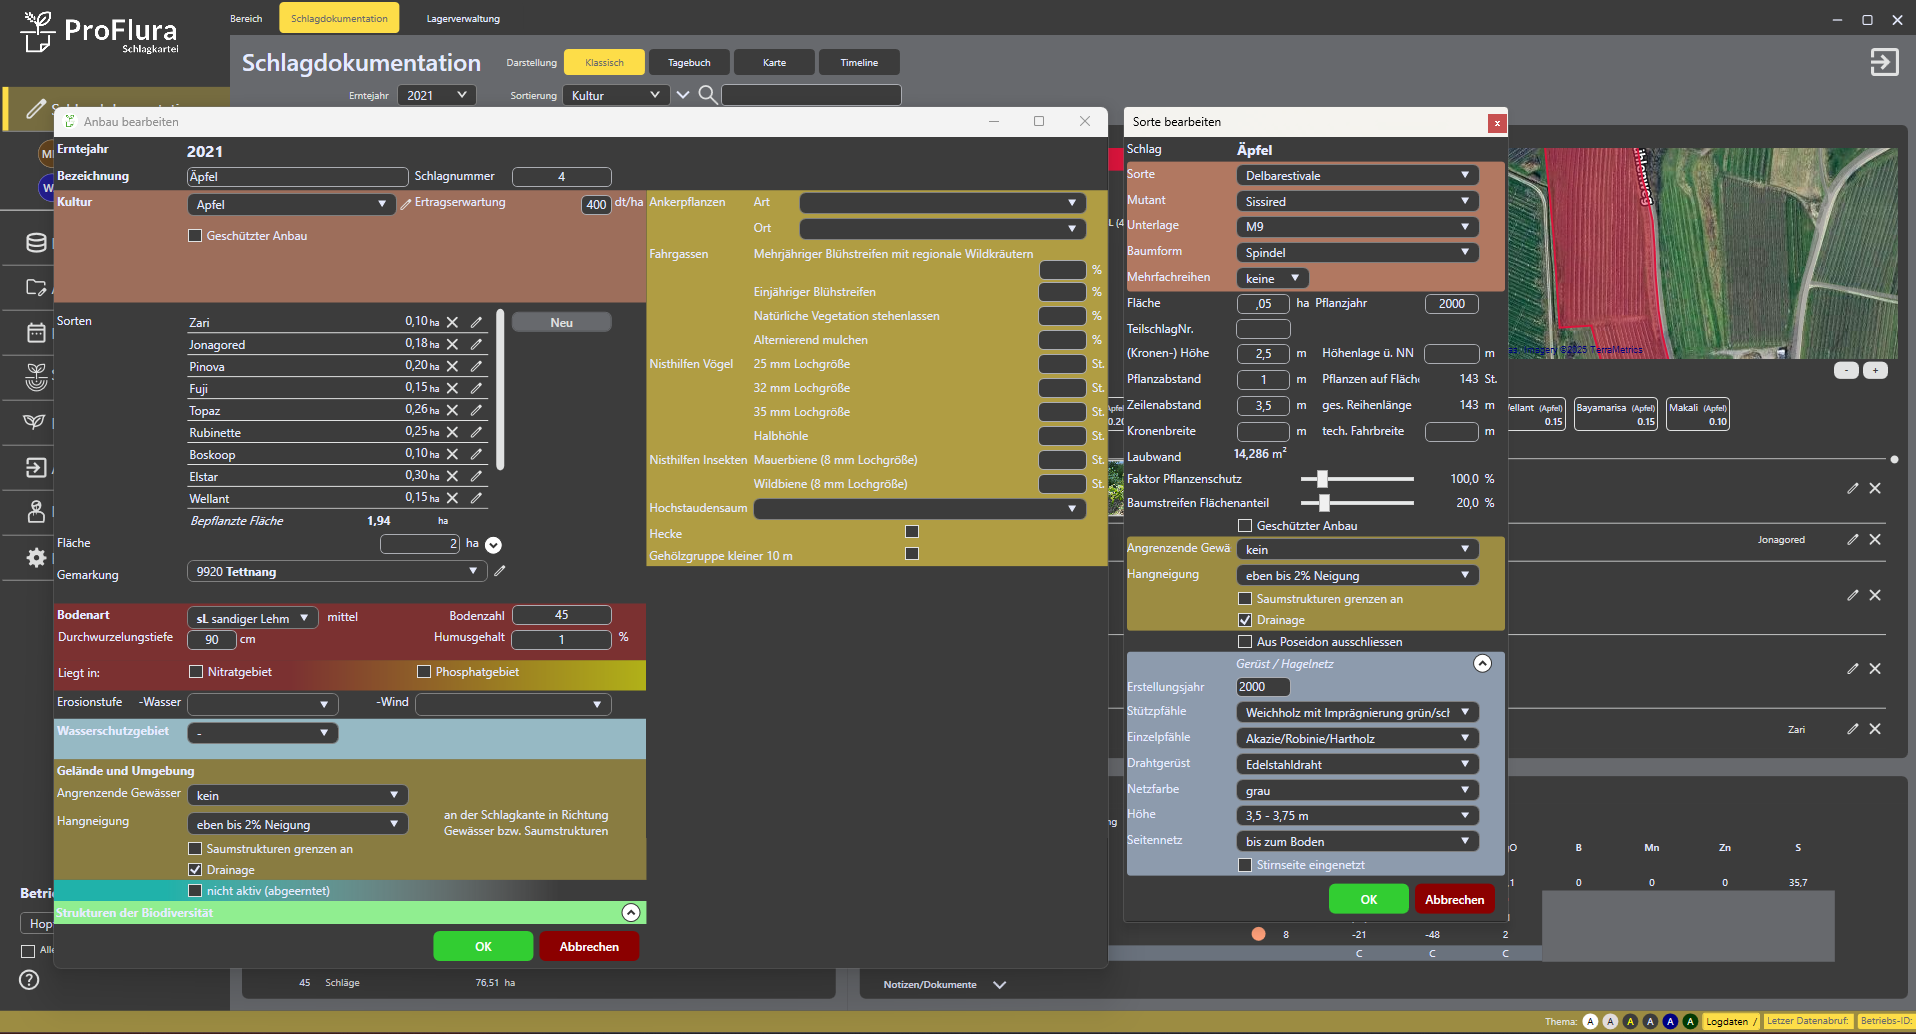This screenshot has width=1916, height=1034.
Task: Click the Neu button for Sorten
Action: (561, 323)
